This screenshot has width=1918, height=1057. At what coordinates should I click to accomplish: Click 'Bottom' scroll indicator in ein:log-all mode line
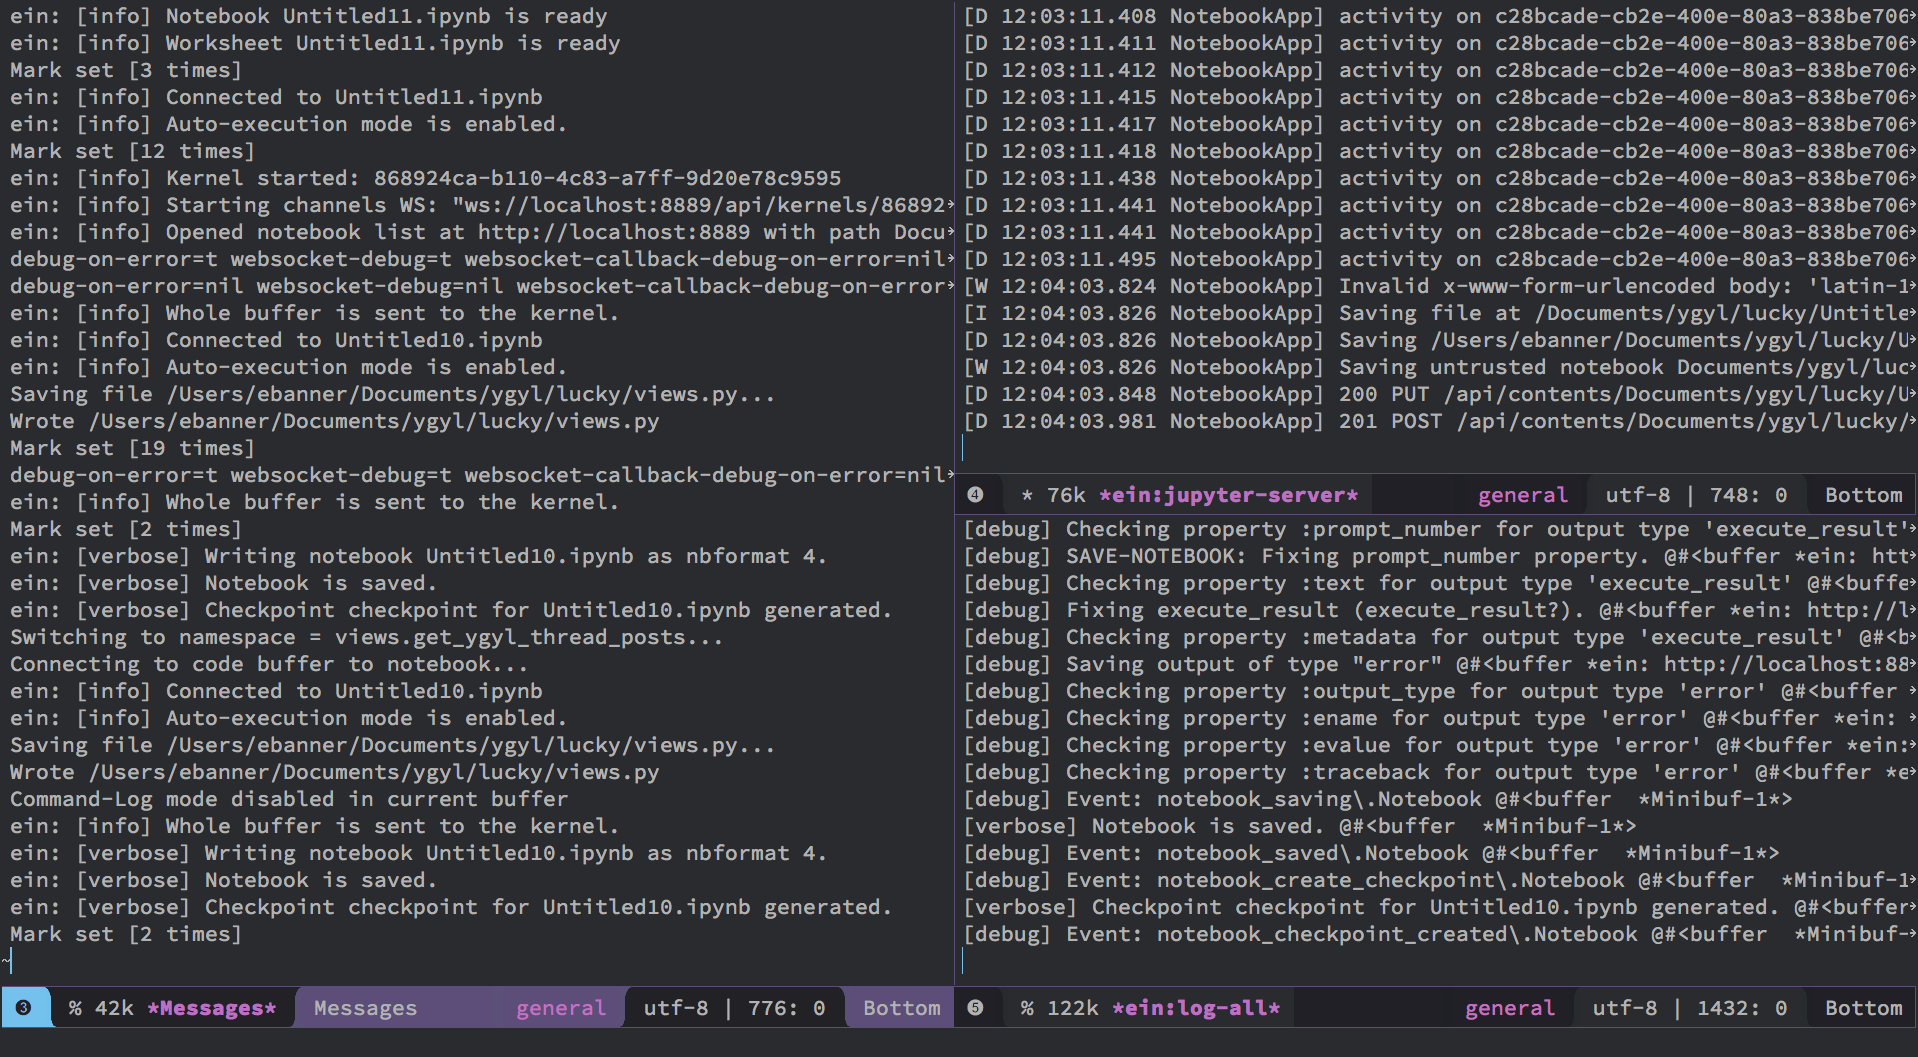click(x=1864, y=1008)
